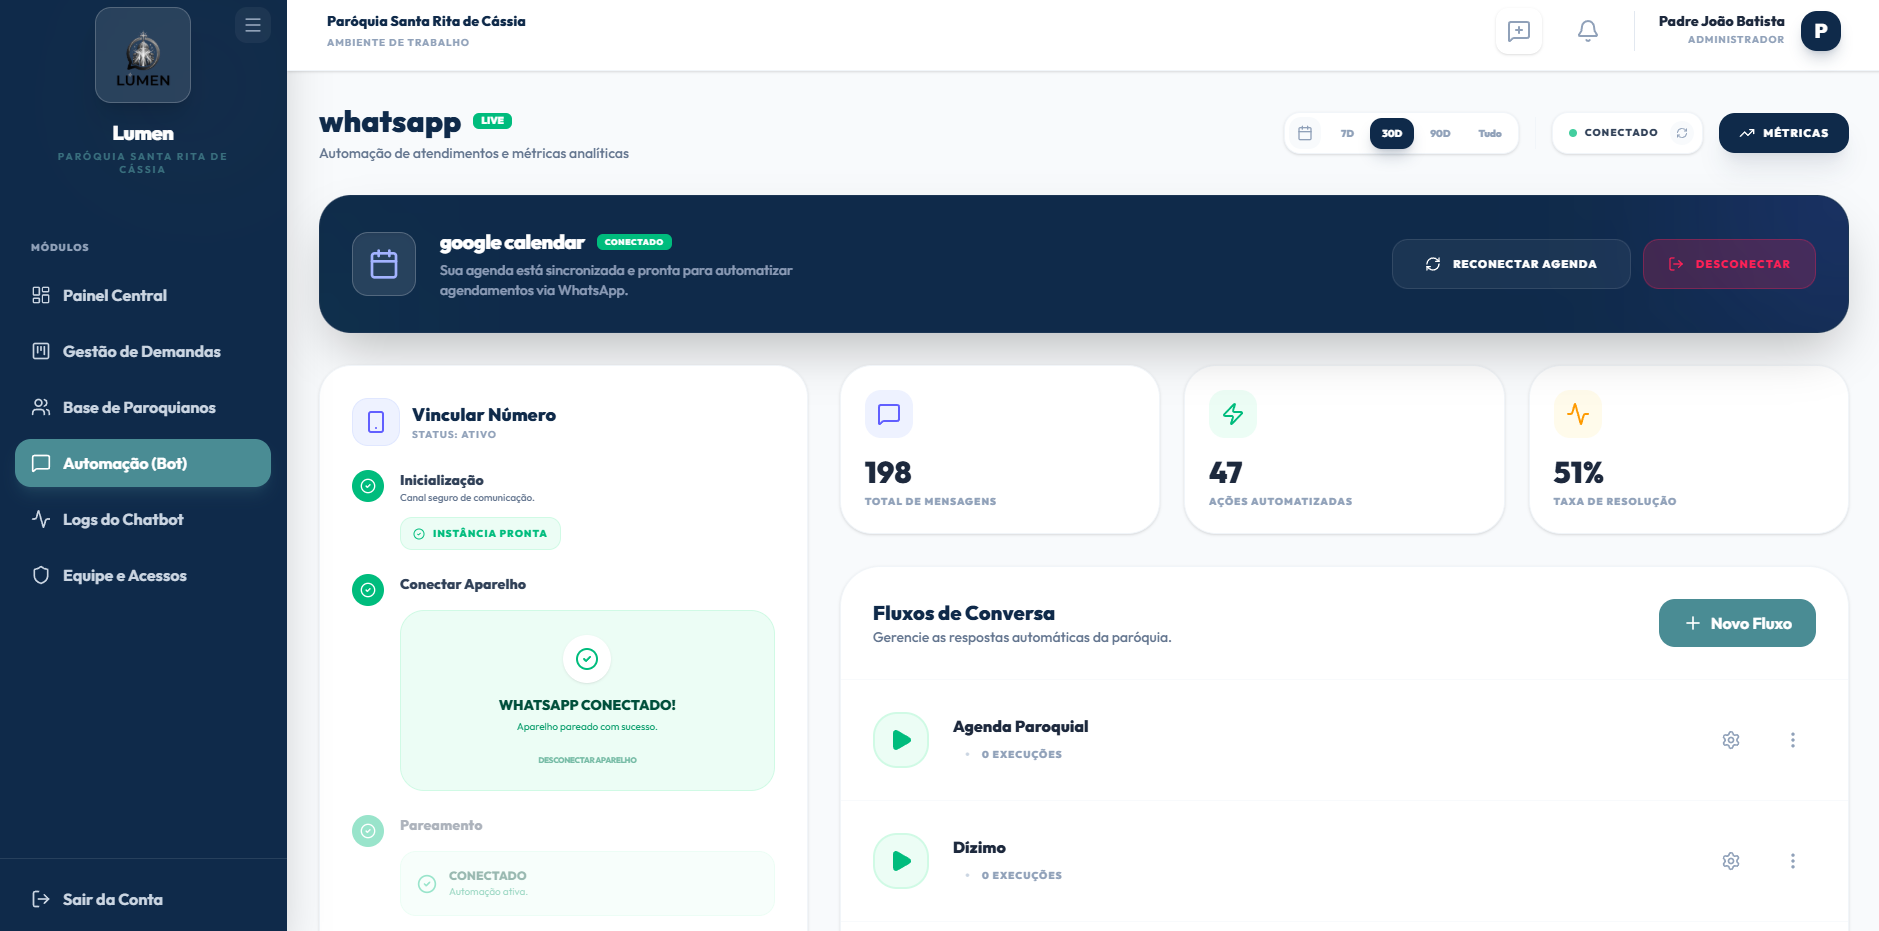Viewport: 1879px width, 931px height.
Task: Open the notifications bell
Action: coord(1587,31)
